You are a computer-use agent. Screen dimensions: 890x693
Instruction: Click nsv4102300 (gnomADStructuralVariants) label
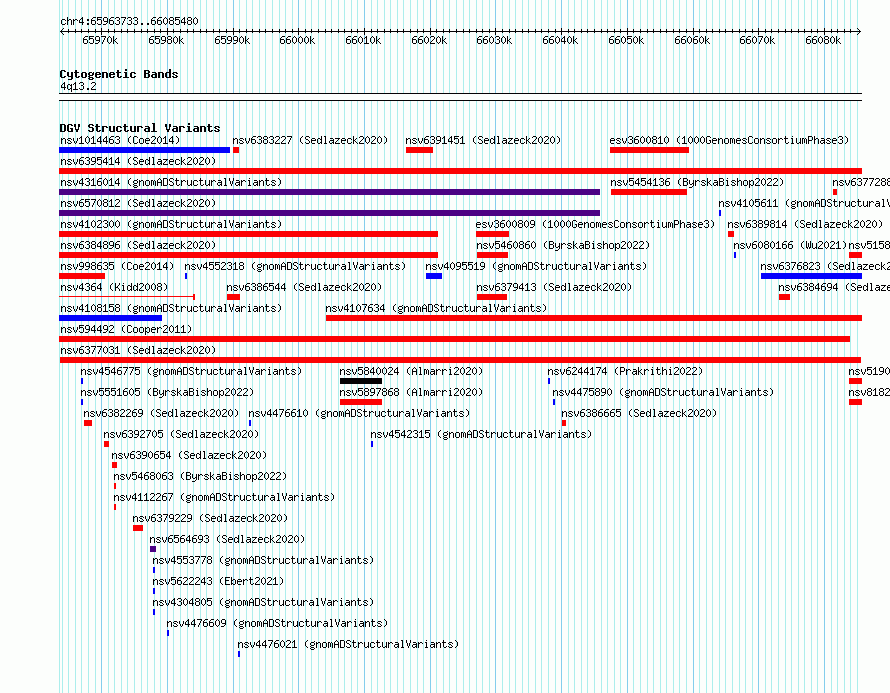[x=171, y=224]
